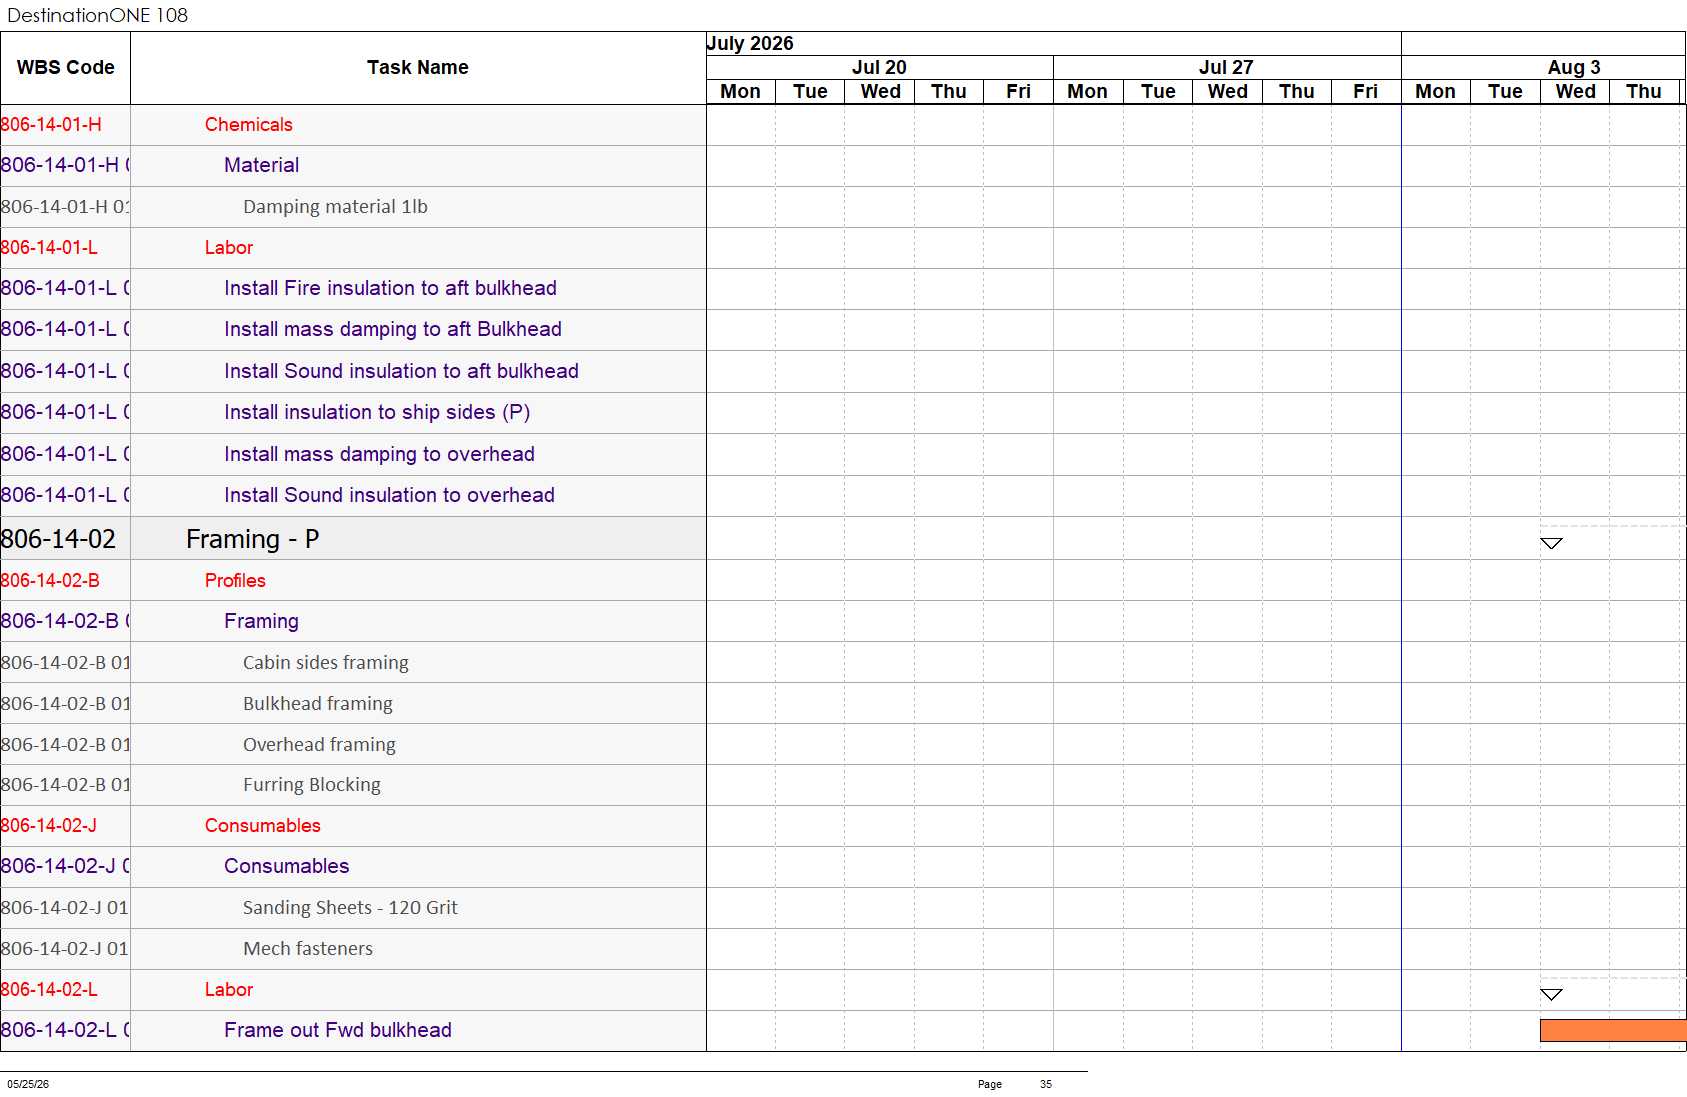The height and width of the screenshot is (1097, 1687).
Task: Select the orange Frame out Fwd bulkhead bar
Action: 1613,1030
